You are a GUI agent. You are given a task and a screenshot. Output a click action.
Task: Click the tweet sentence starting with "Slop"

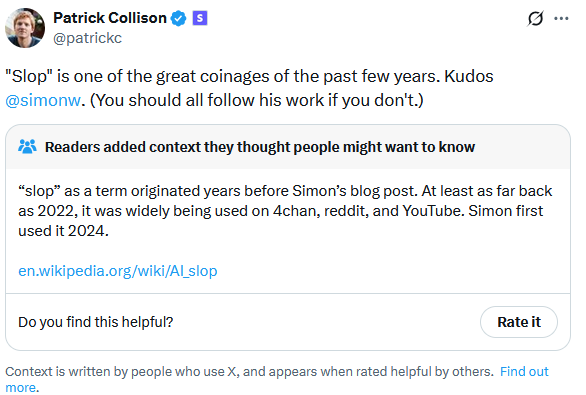click(x=223, y=76)
